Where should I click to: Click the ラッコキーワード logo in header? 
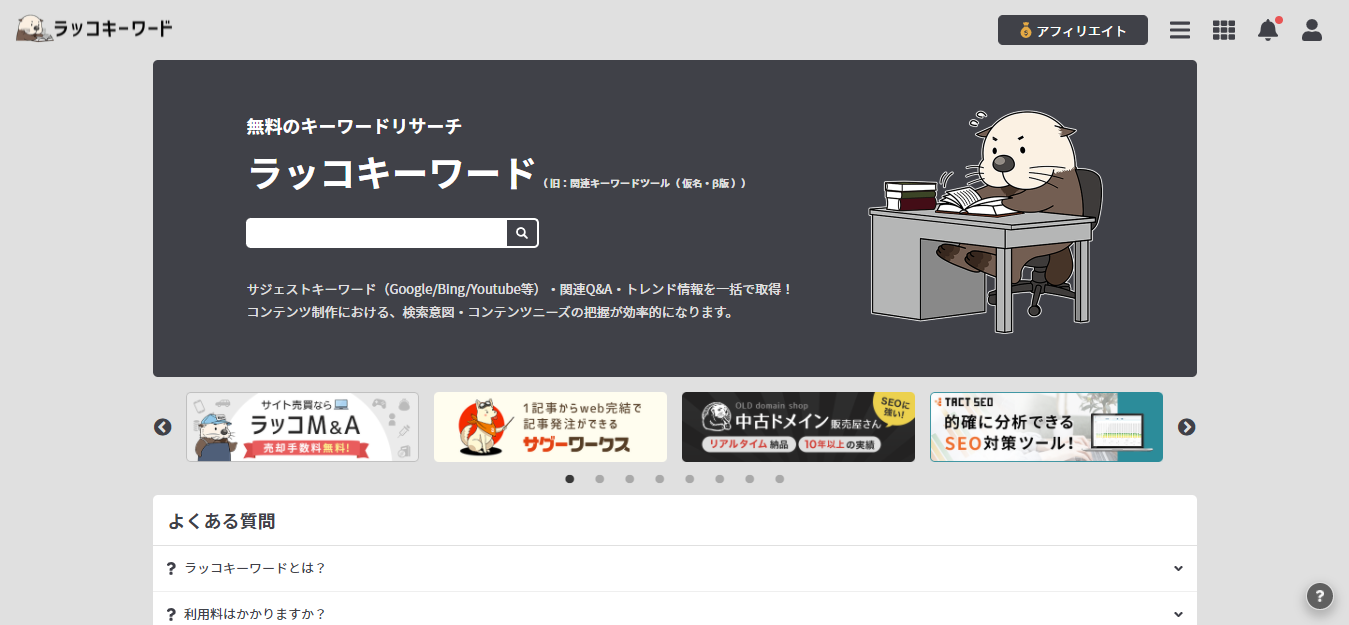click(x=94, y=29)
